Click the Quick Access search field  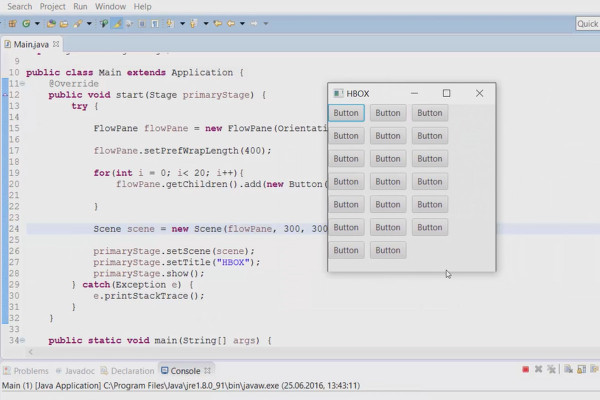coord(588,24)
